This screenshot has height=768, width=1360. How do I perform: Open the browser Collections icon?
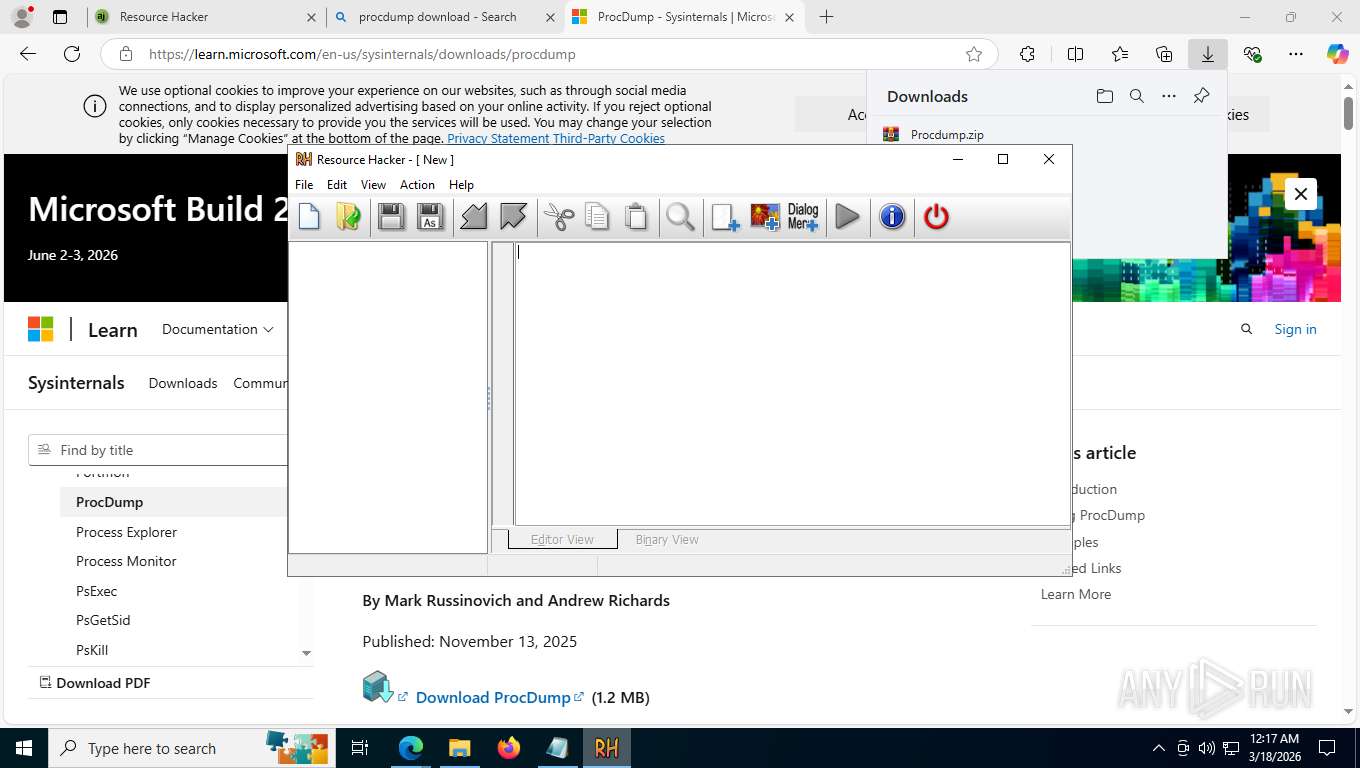1164,54
